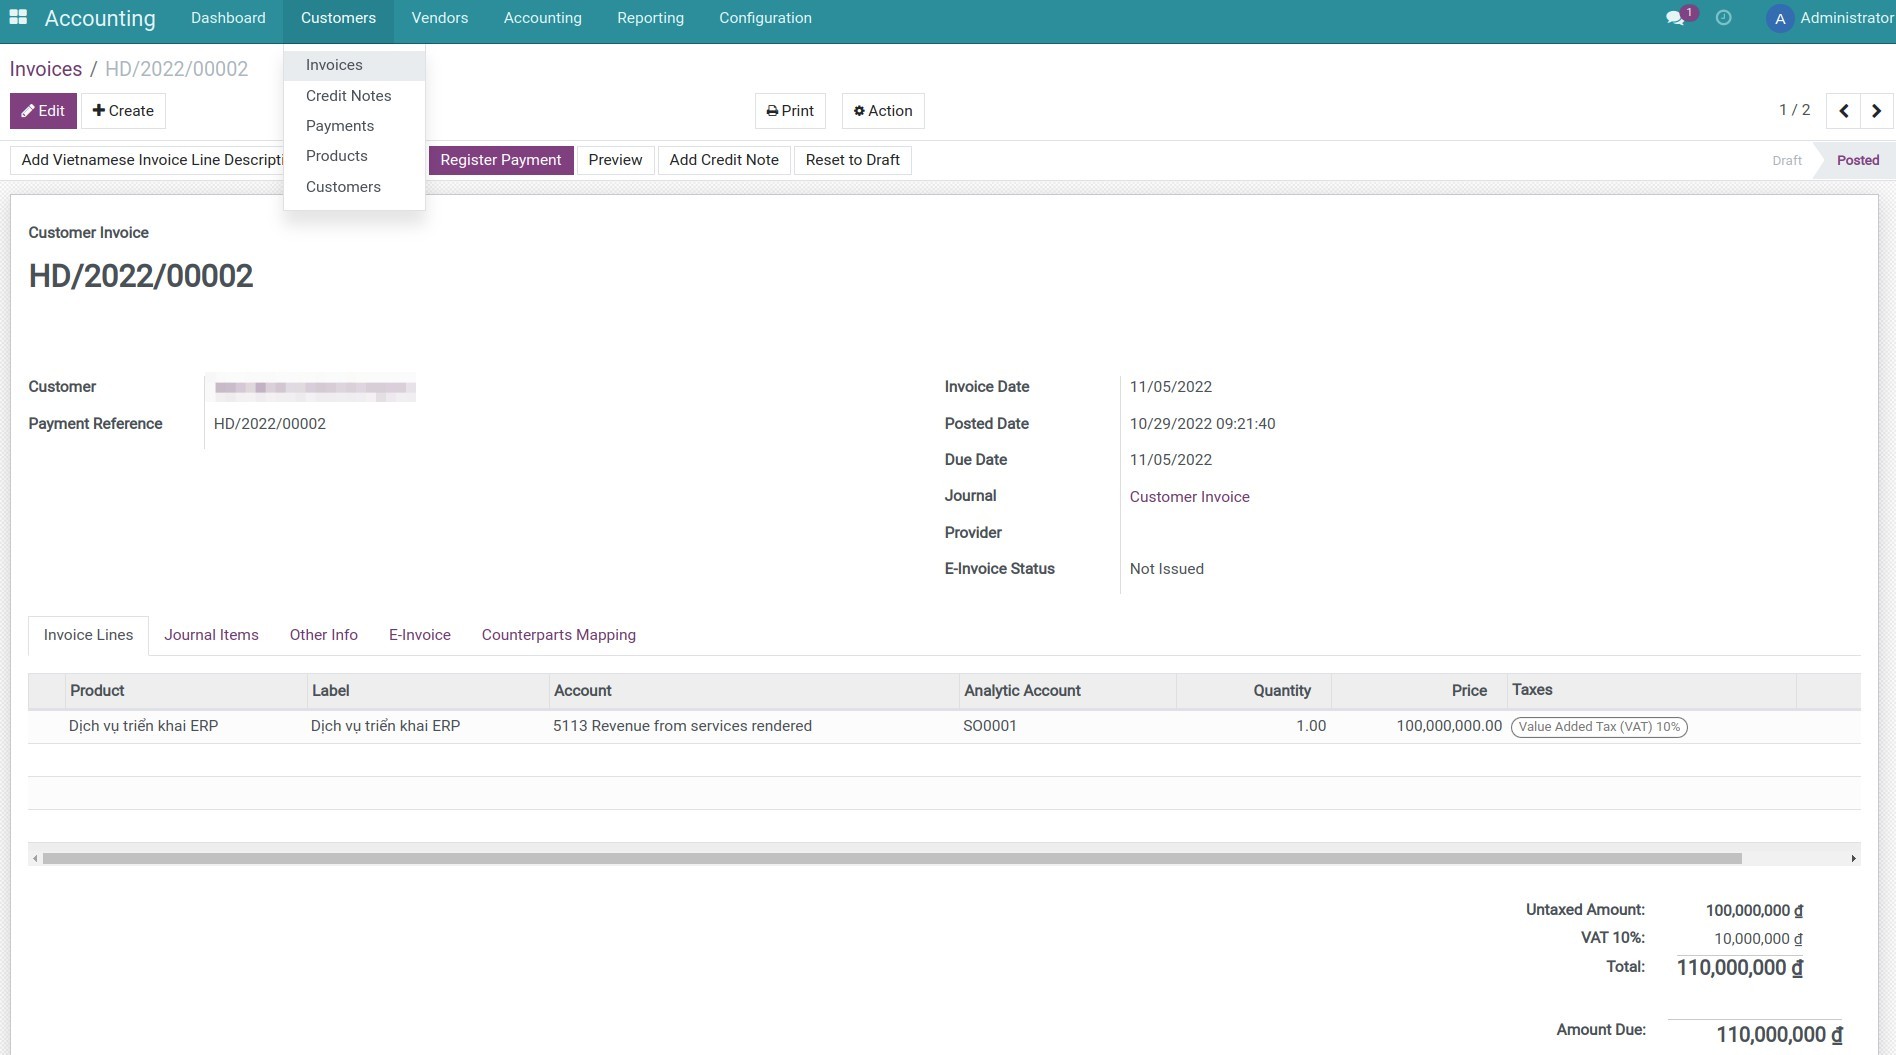This screenshot has height=1055, width=1896.
Task: Click the Draft stage in the status bar
Action: (1786, 160)
